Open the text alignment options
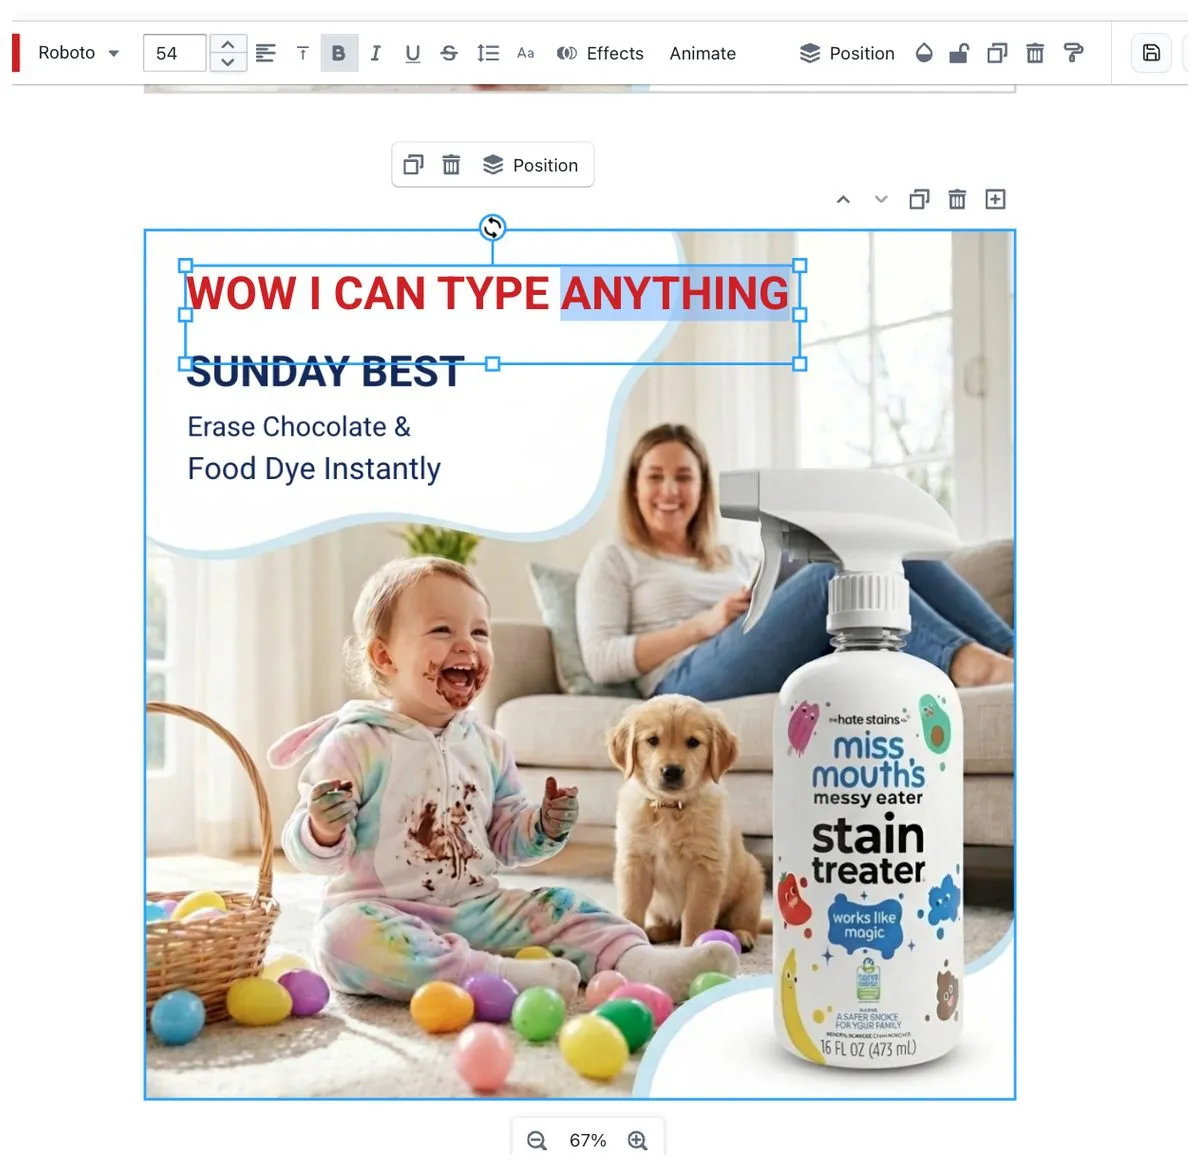This screenshot has width=1200, height=1167. 265,53
